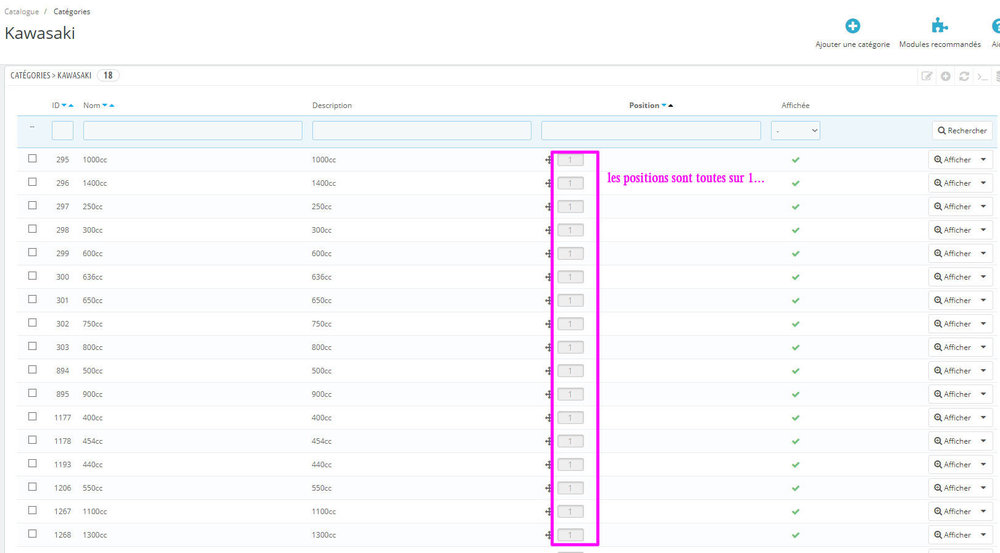Click the category name 440cc

[x=92, y=465]
